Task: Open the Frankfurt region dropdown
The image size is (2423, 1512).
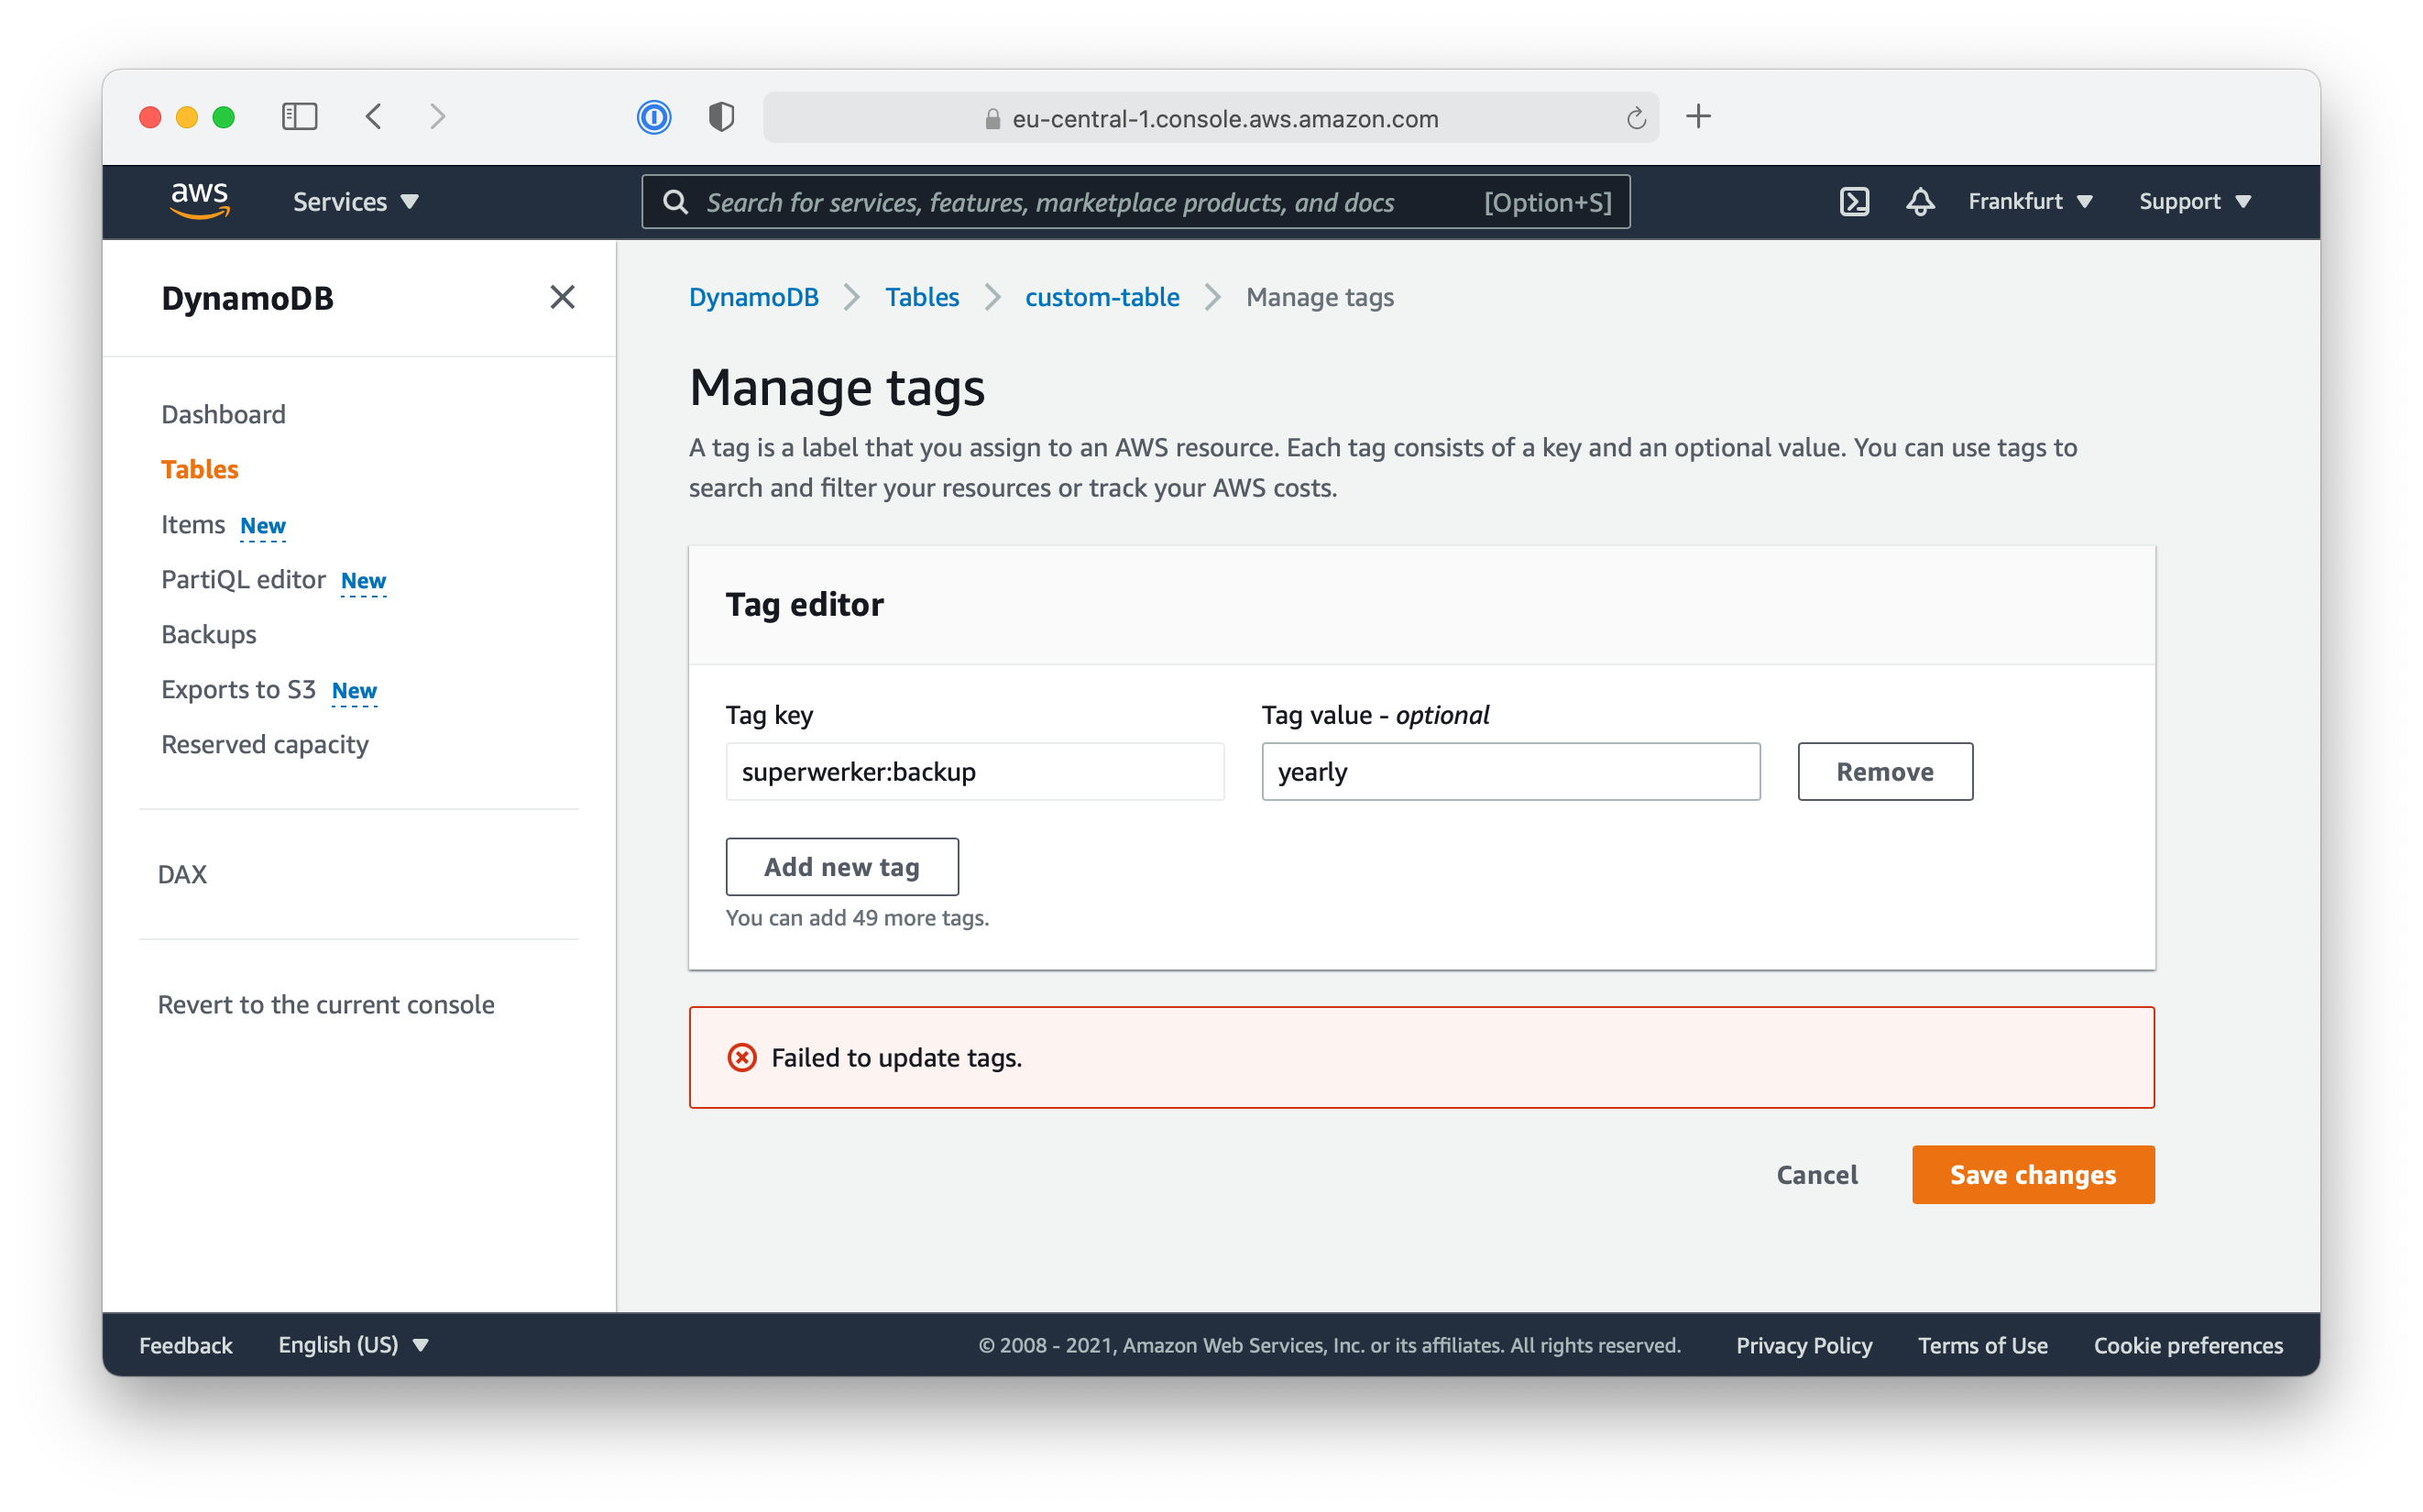Action: tap(2030, 202)
